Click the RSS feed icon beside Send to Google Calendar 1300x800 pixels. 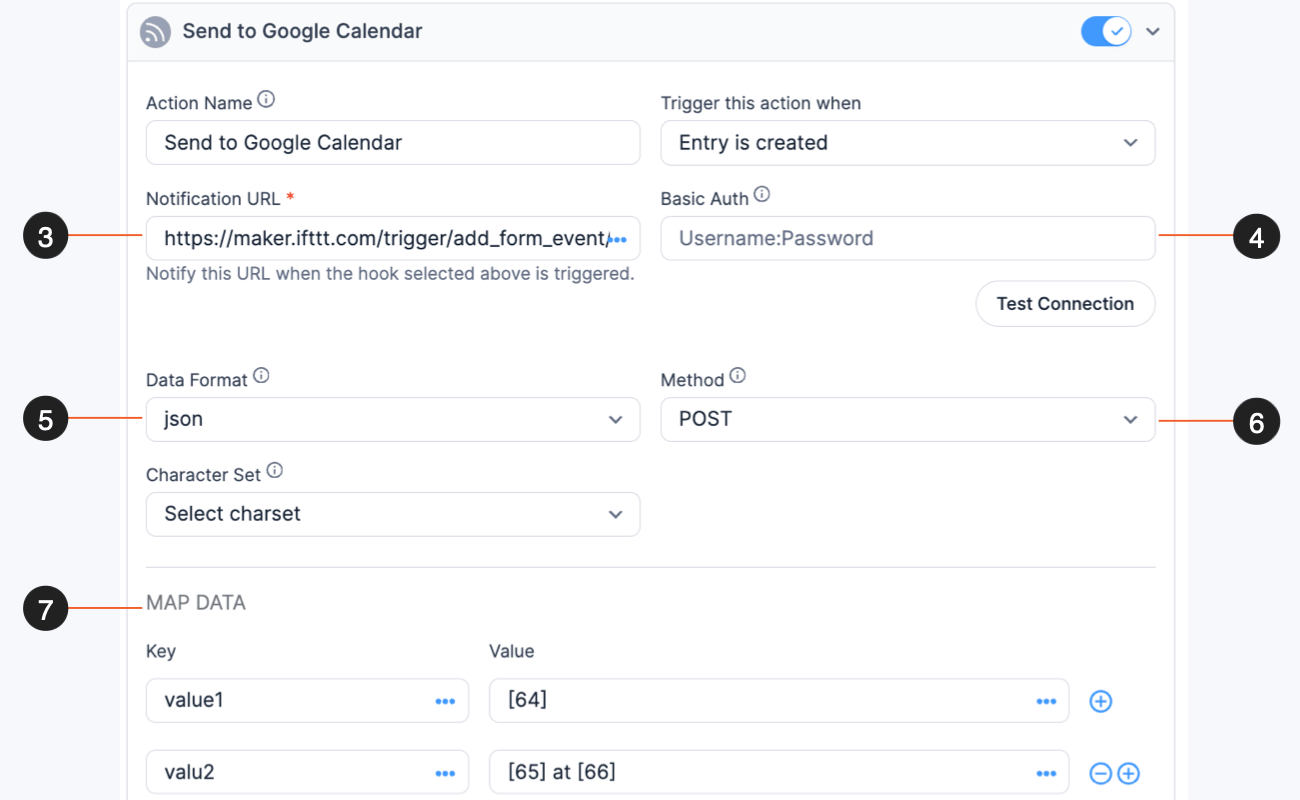pyautogui.click(x=155, y=32)
